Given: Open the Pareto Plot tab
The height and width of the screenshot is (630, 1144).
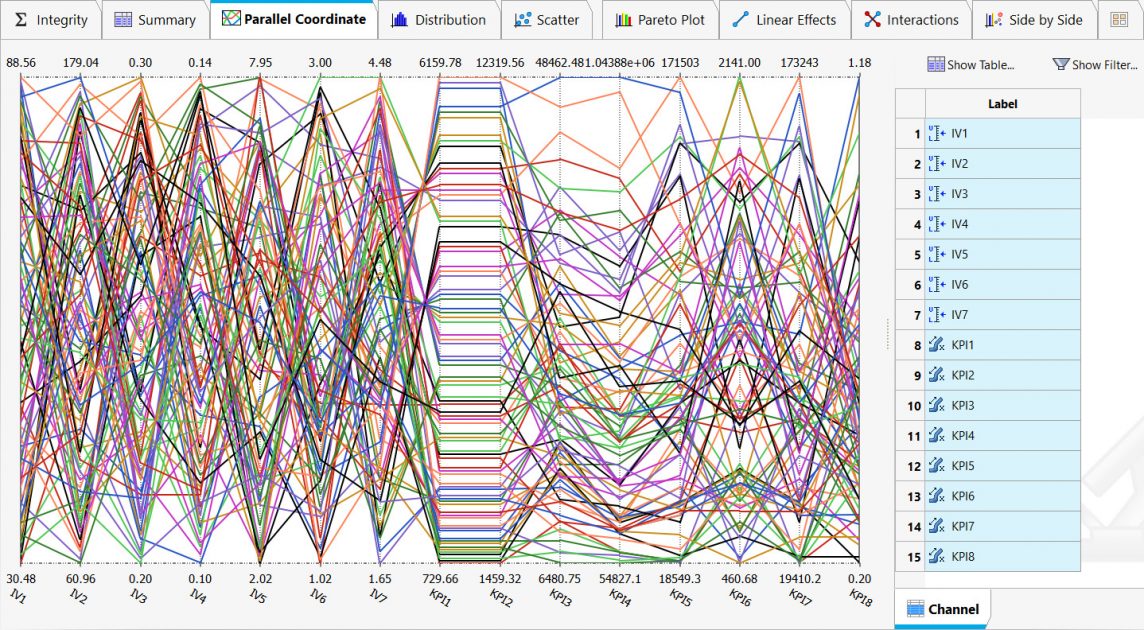Looking at the screenshot, I should (660, 20).
